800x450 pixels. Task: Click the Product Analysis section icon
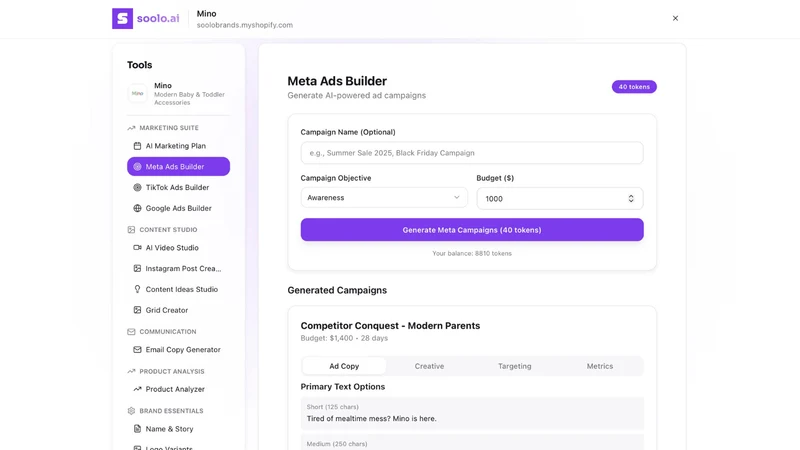coord(131,371)
